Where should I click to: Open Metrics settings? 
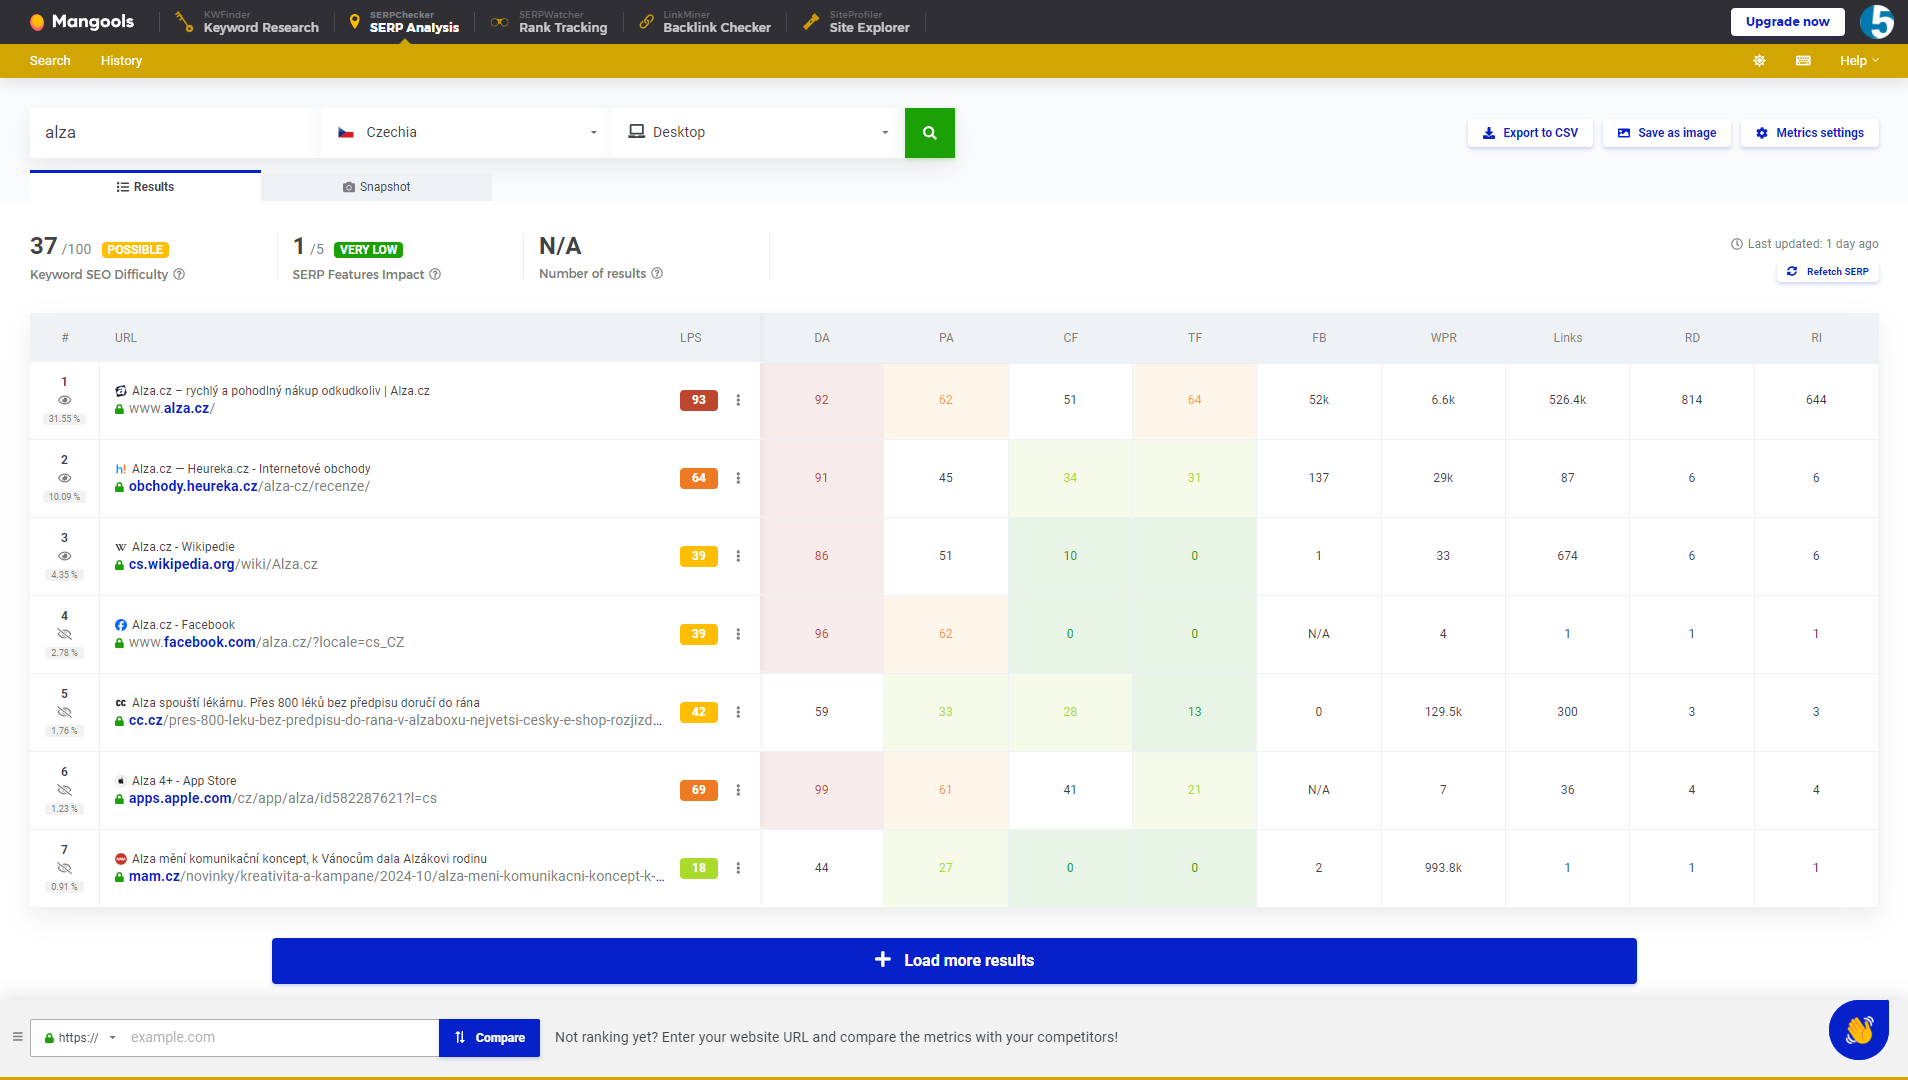pos(1810,133)
